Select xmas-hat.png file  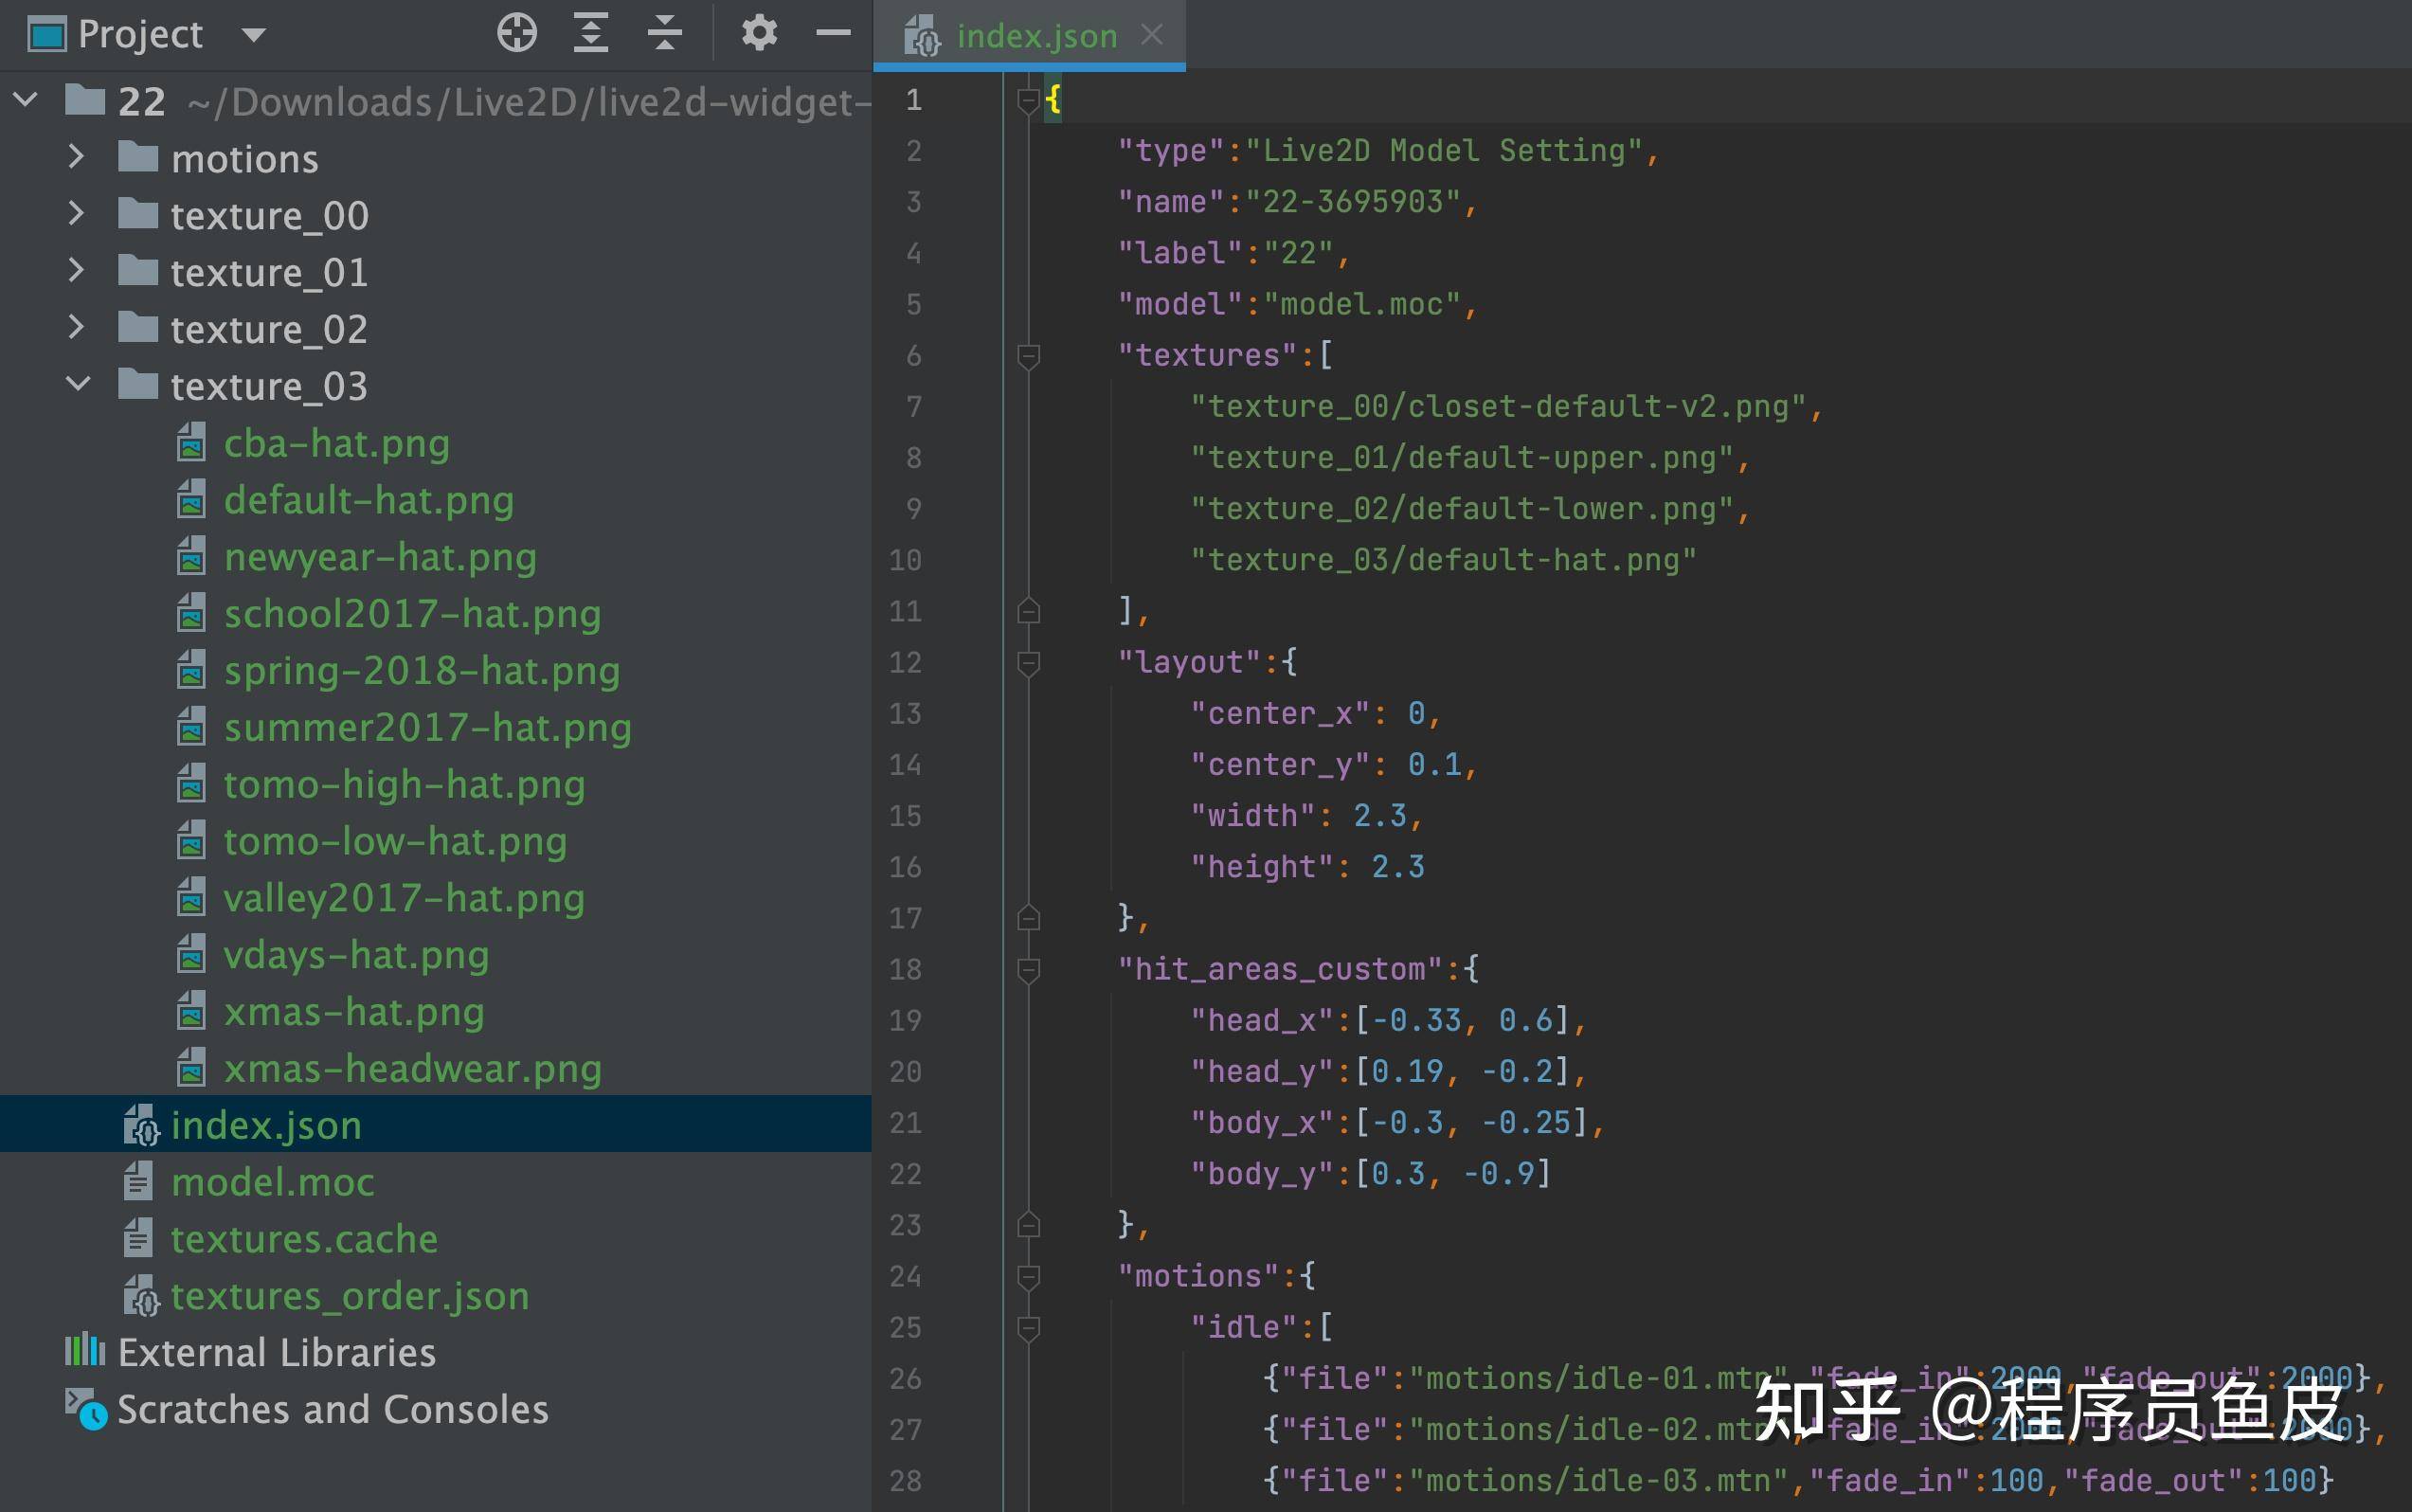pyautogui.click(x=354, y=1013)
